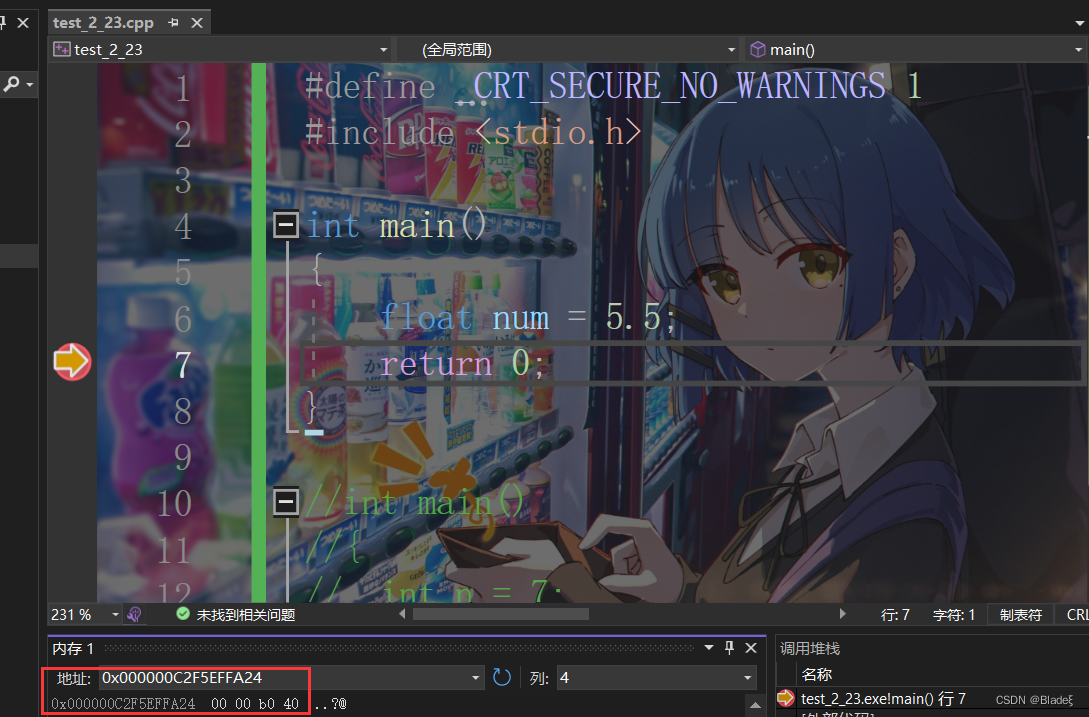
Task: Open the 内存 1 window options dropdown
Action: point(709,648)
